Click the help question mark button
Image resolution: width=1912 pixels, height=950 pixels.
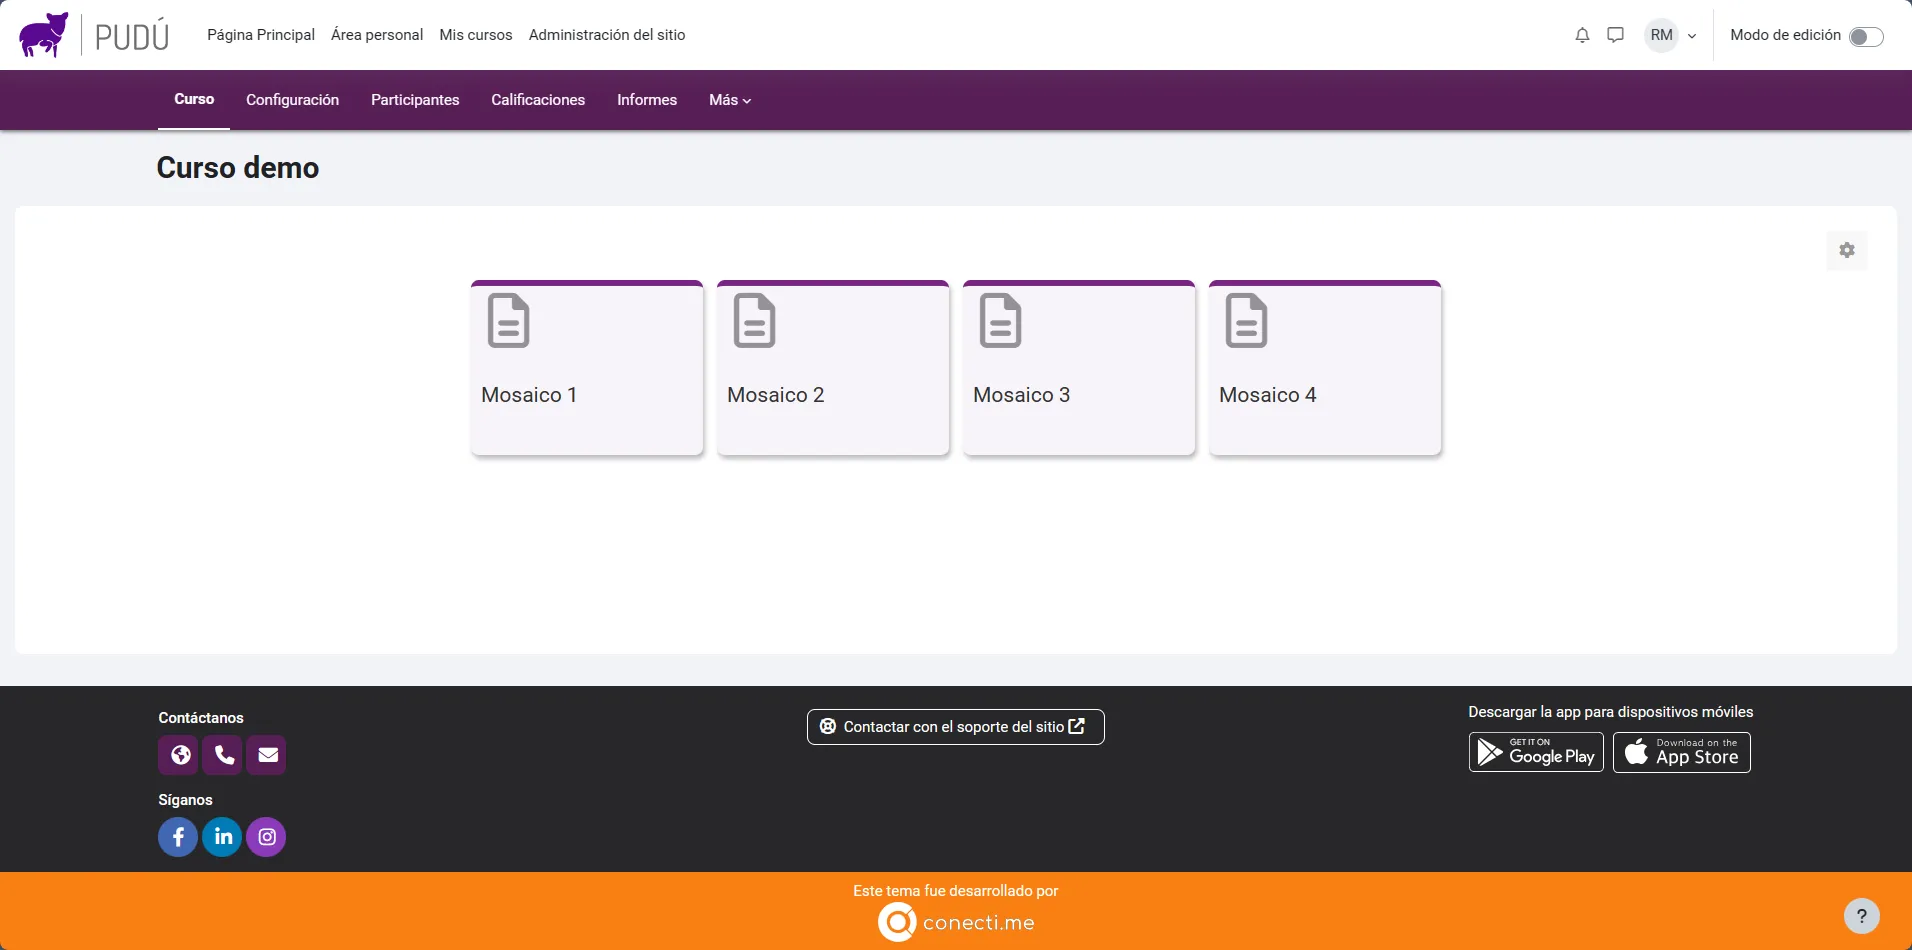point(1861,916)
